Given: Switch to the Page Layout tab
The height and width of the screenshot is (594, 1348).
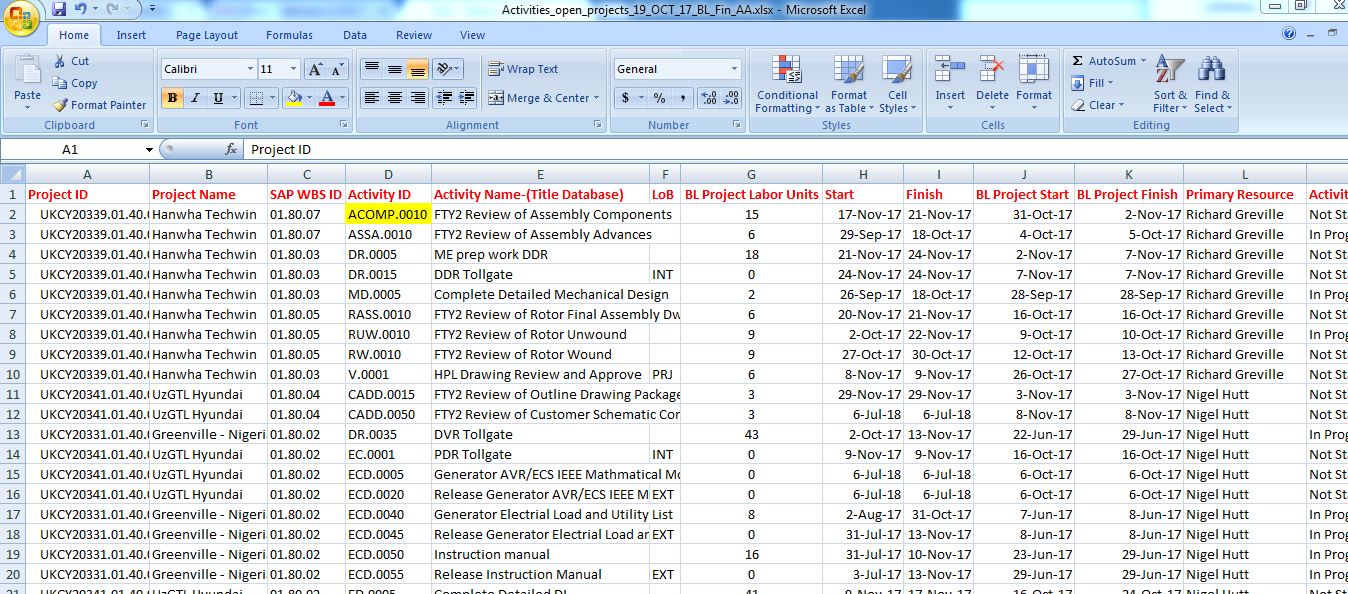Looking at the screenshot, I should [x=207, y=35].
